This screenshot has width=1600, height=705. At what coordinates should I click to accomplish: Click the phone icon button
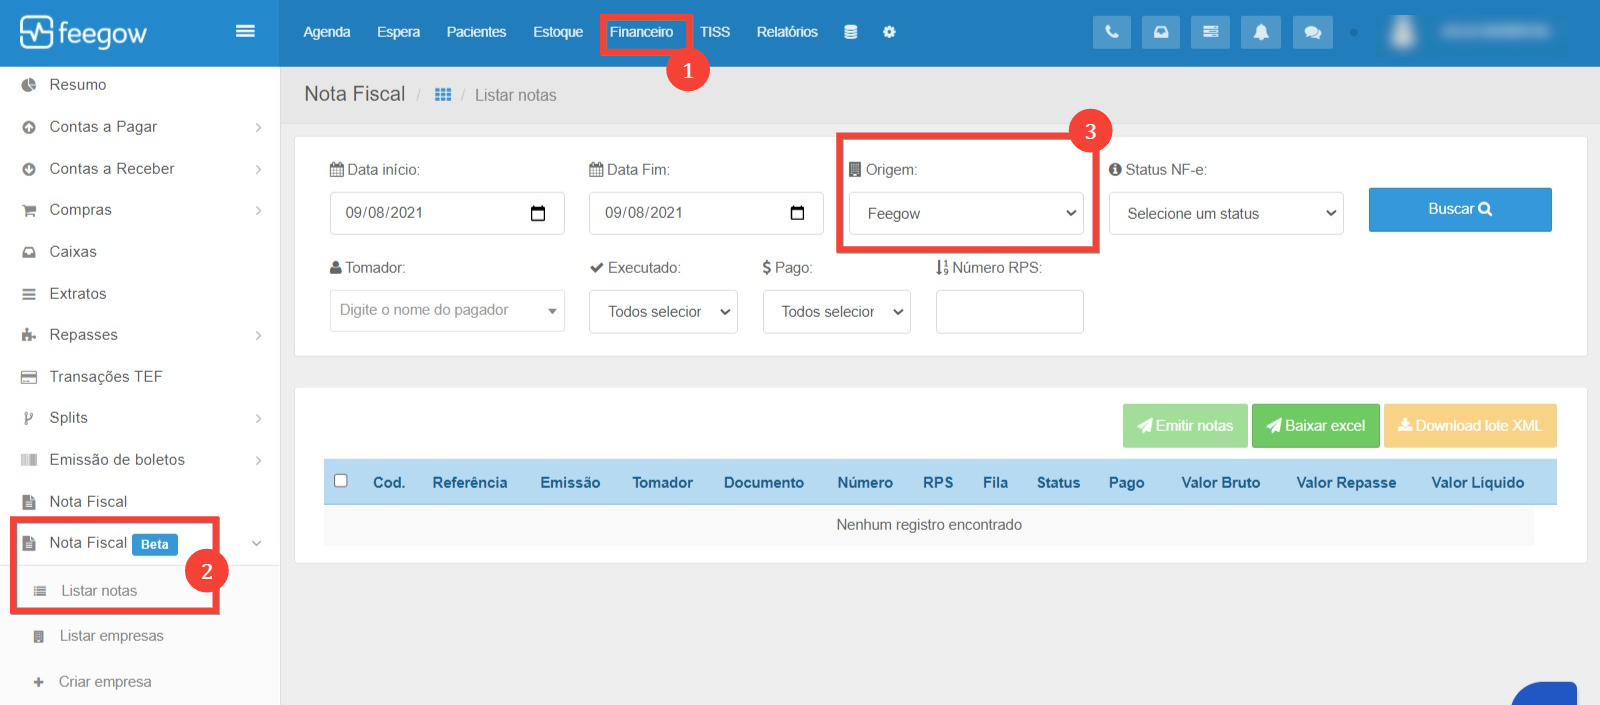click(x=1112, y=32)
